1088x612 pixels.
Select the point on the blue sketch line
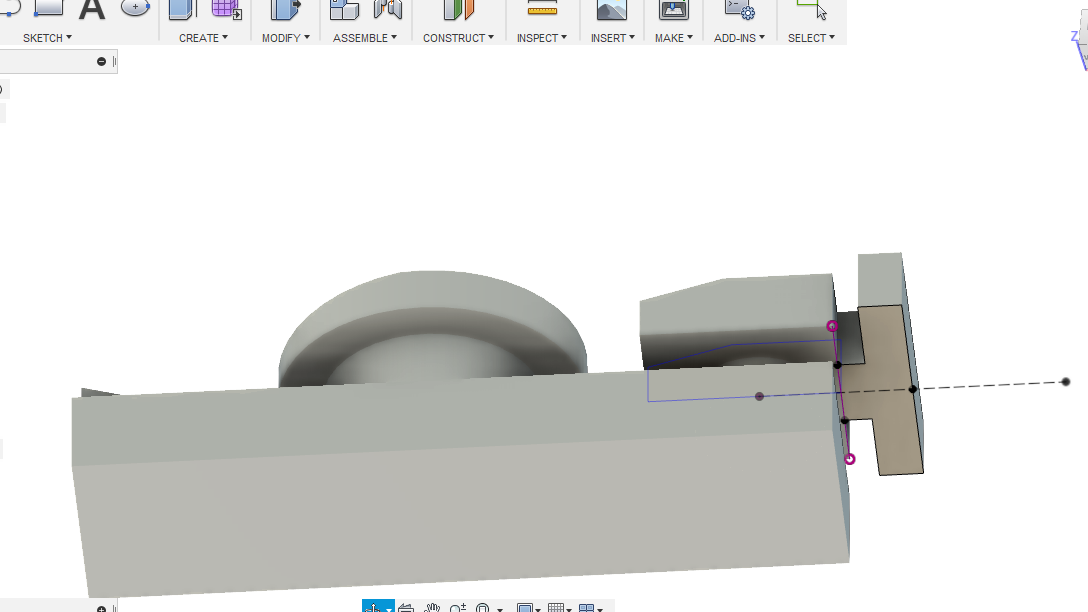point(759,396)
